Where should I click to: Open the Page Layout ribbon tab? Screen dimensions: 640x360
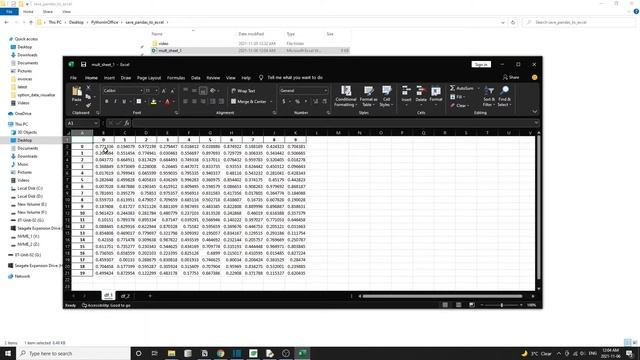point(149,78)
